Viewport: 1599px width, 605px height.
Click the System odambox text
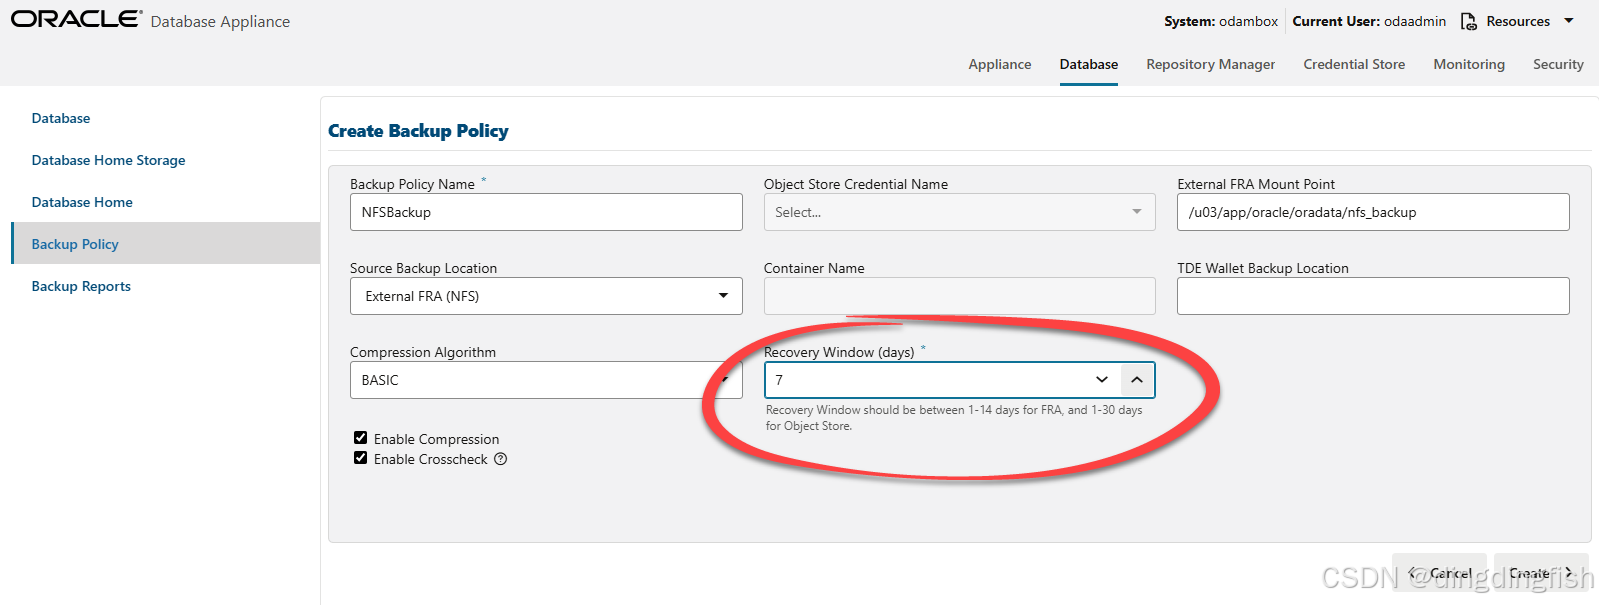point(1221,21)
